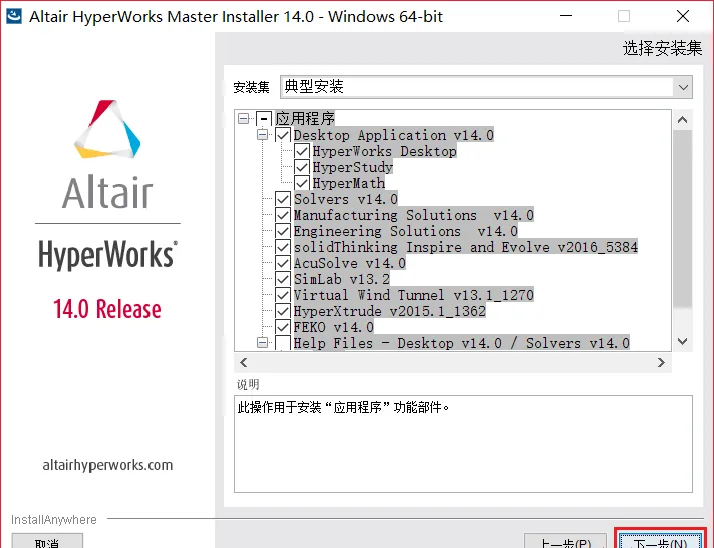Uncheck HyperStudy checkbox
The width and height of the screenshot is (714, 548).
pos(302,167)
